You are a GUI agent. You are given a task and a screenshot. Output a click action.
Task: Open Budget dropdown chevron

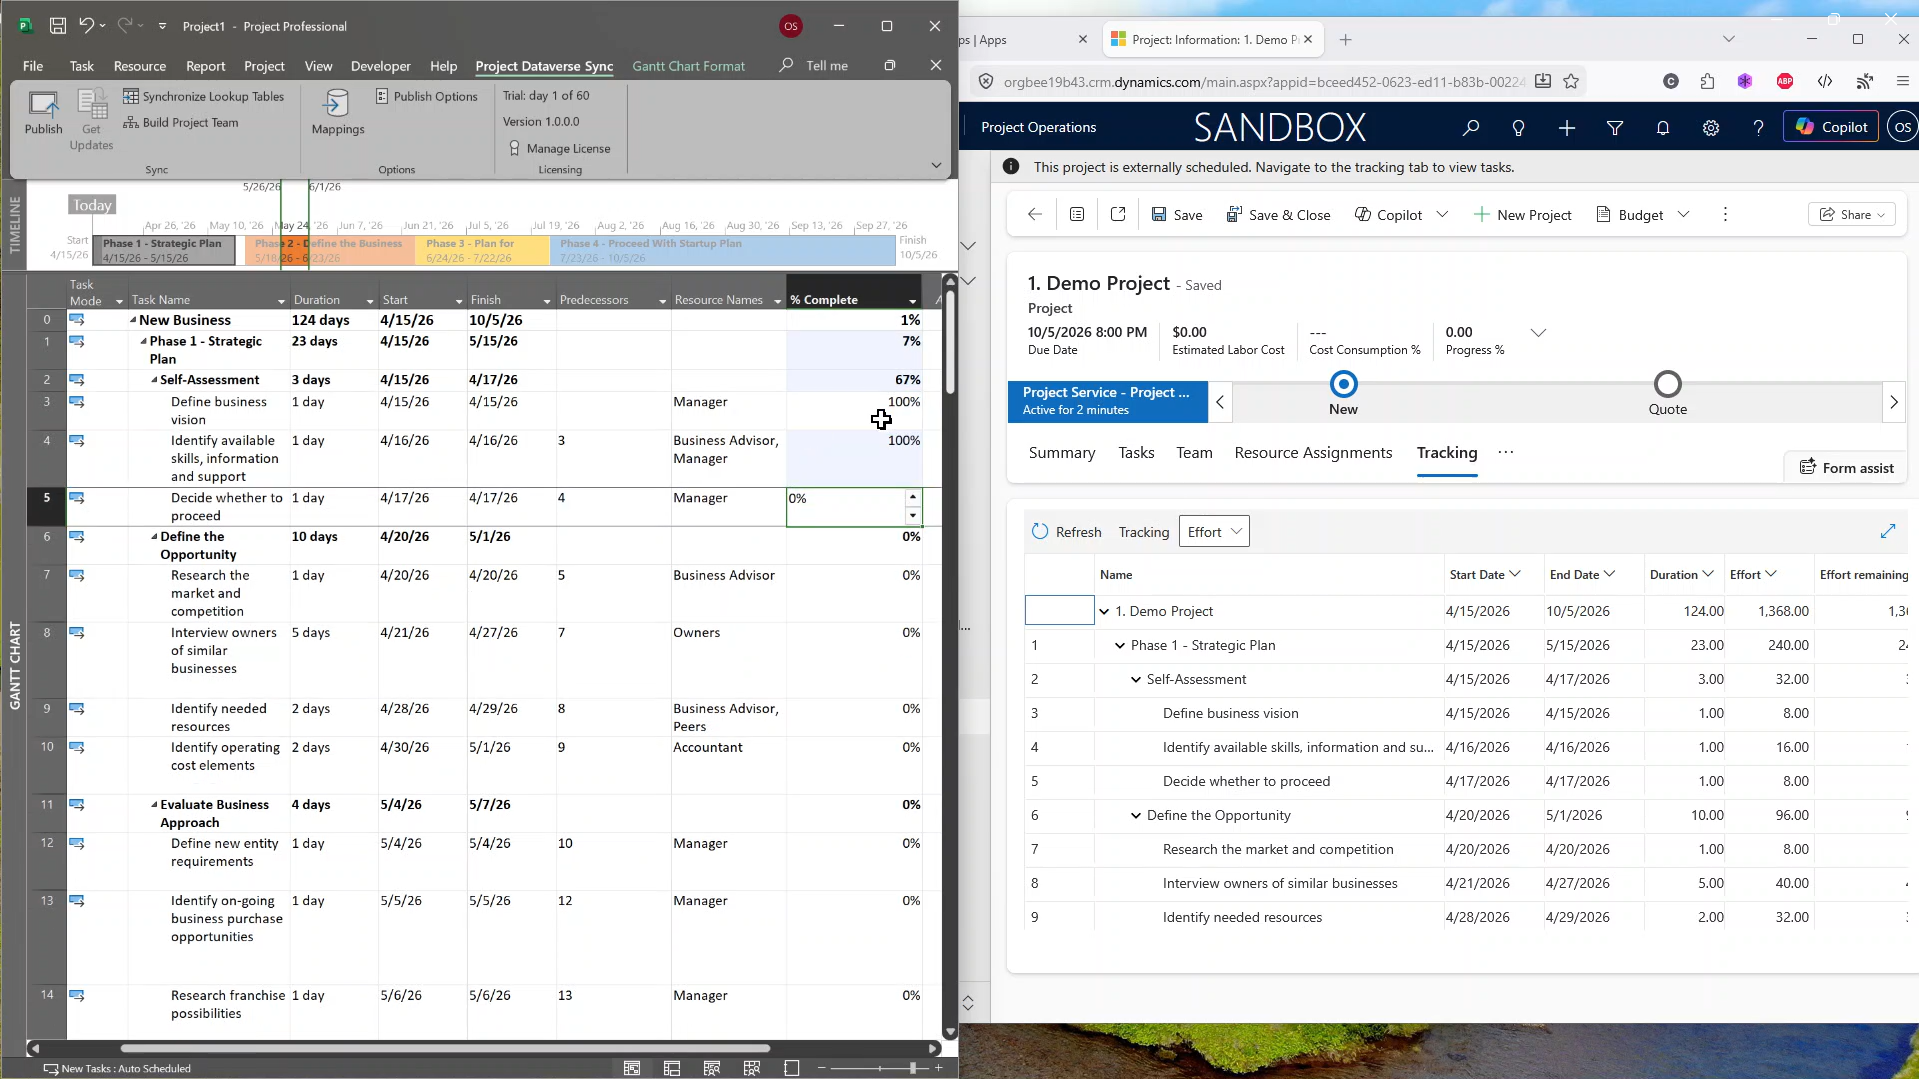pyautogui.click(x=1684, y=214)
